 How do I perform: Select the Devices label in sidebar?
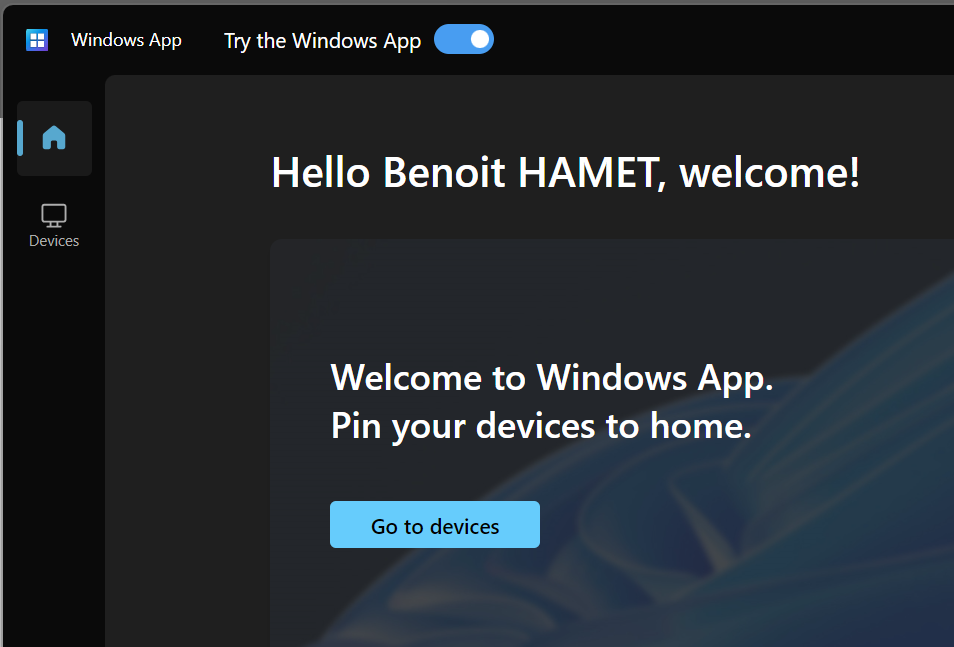point(54,241)
